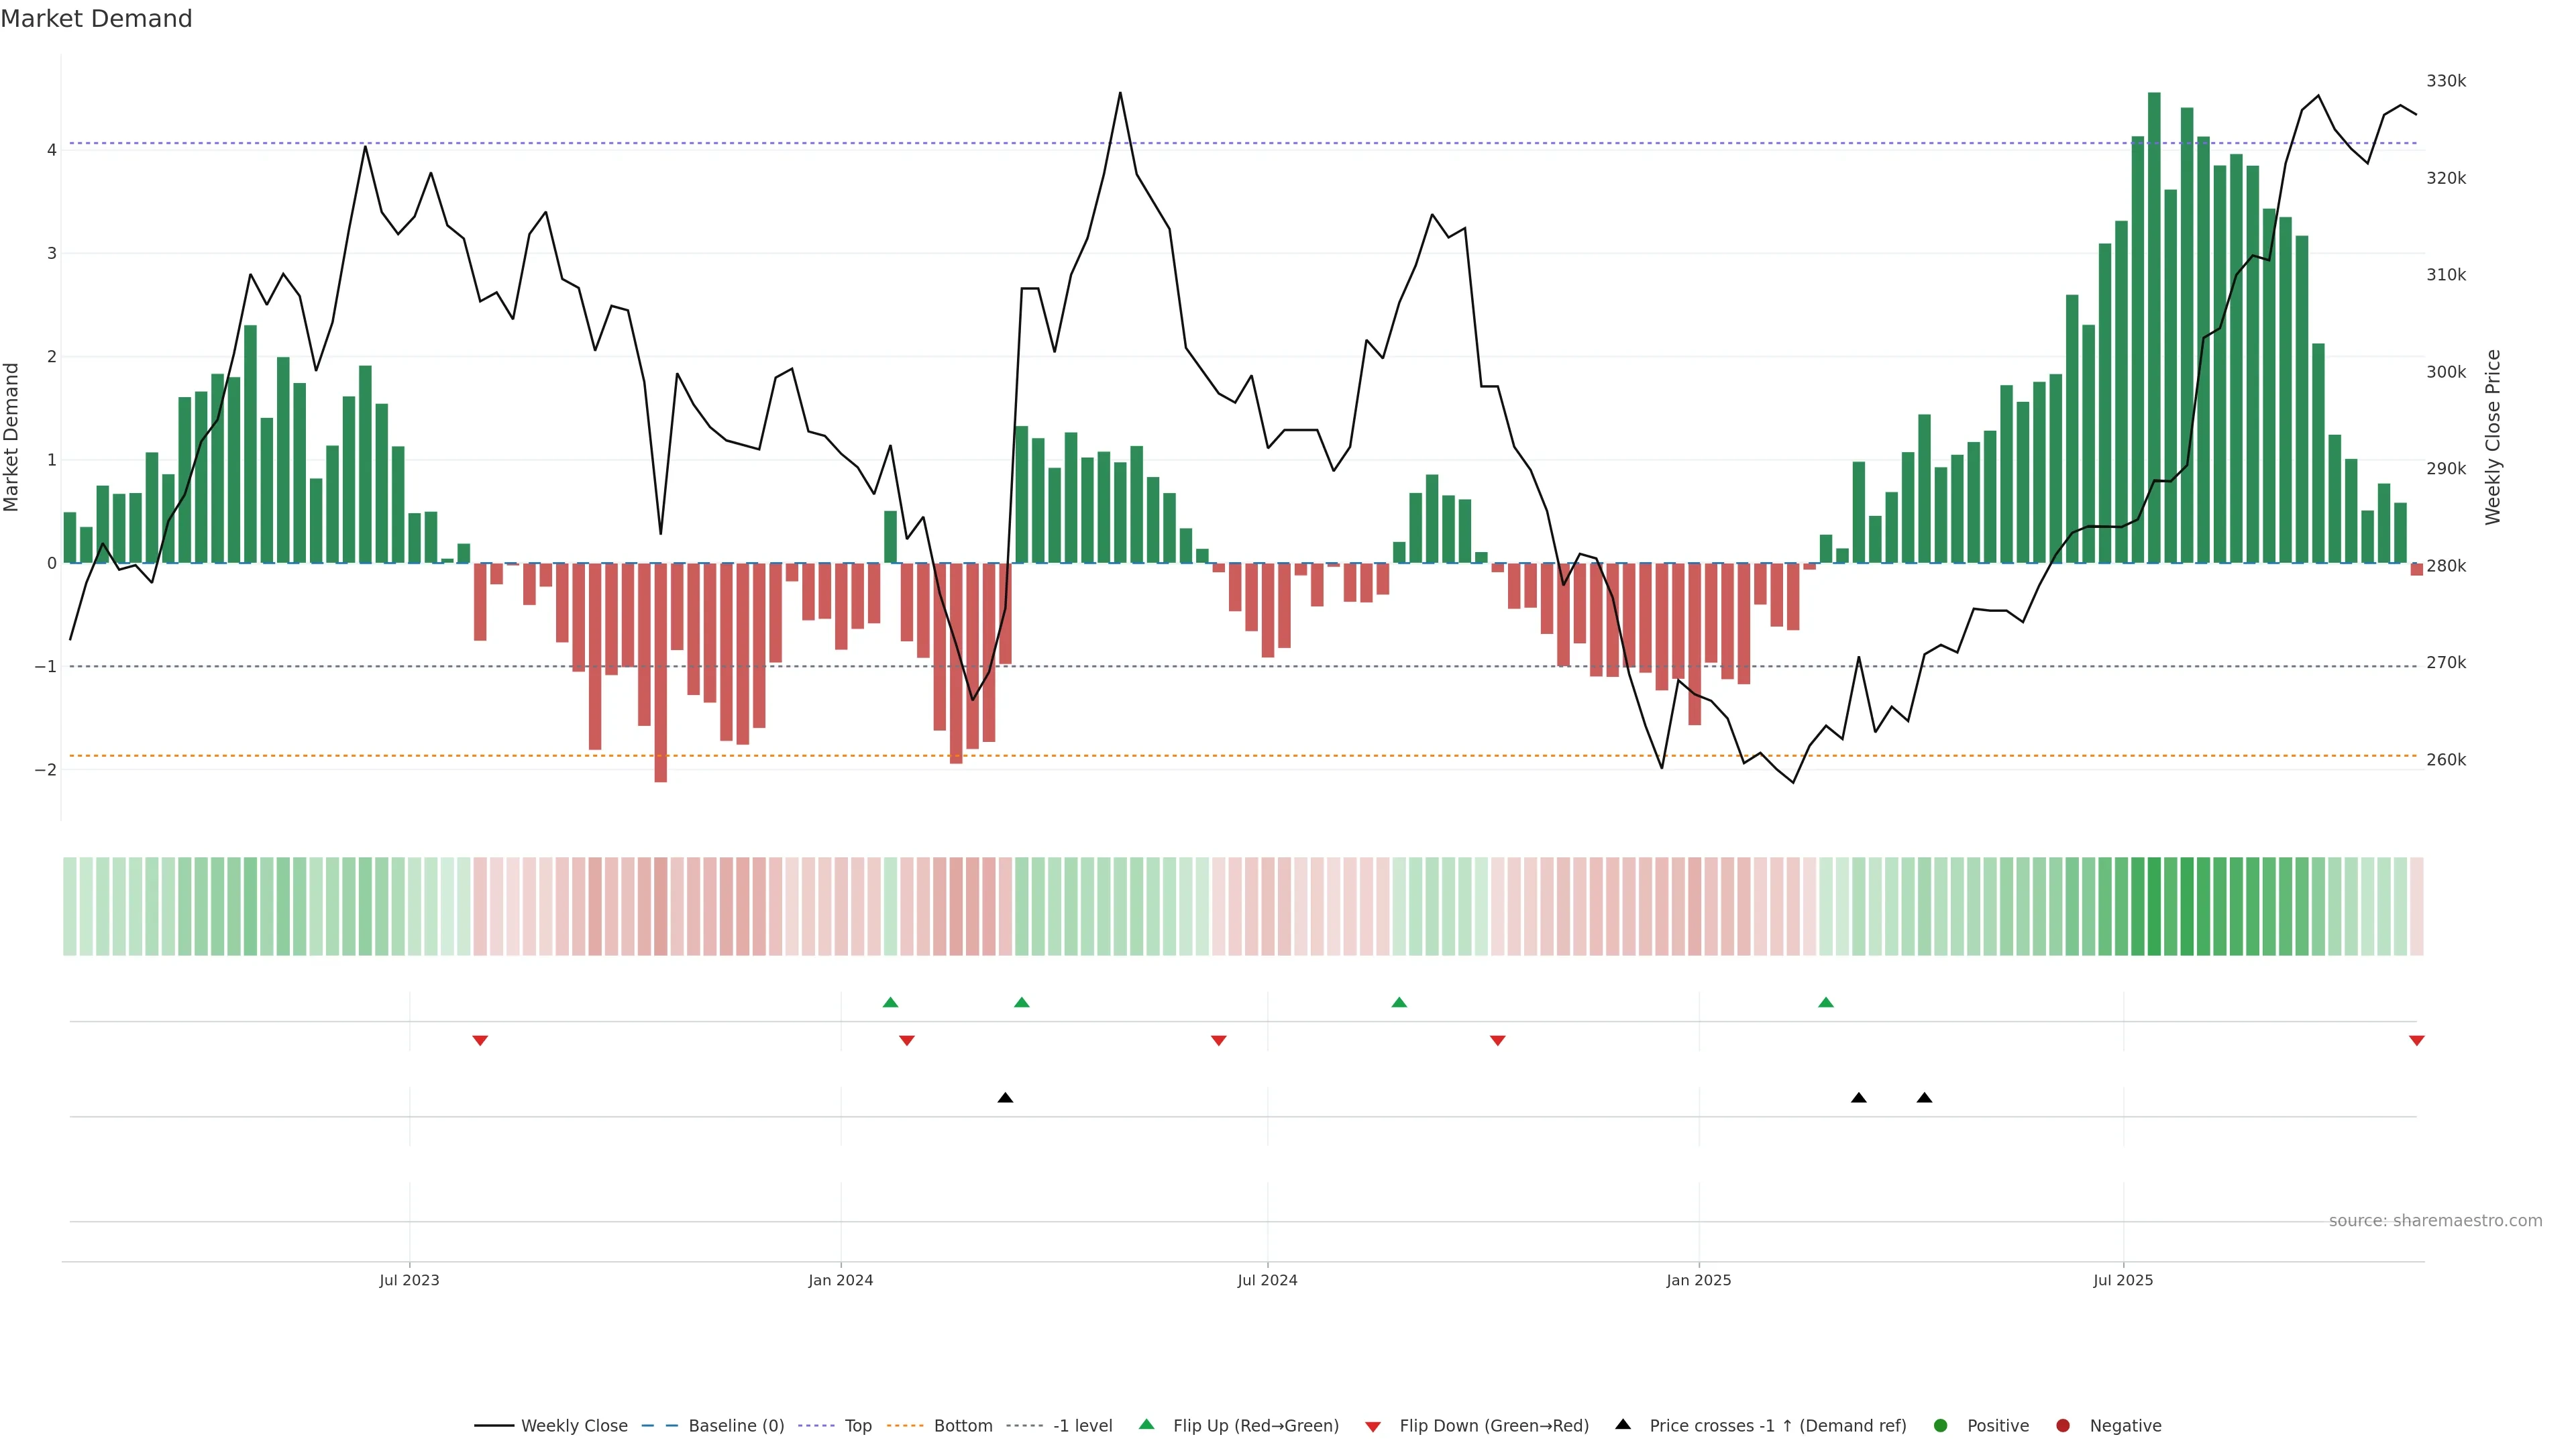This screenshot has height=1449, width=2576.
Task: Click the source sharemaestro.com text
Action: pos(2435,1220)
